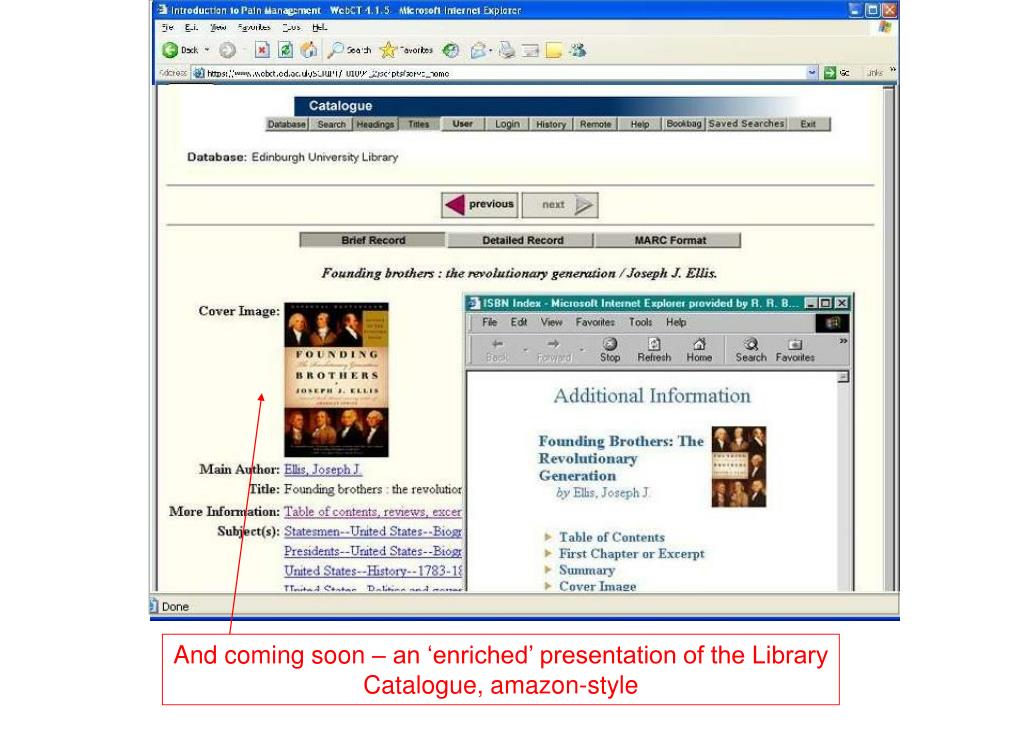Open the History catalogue tab

pyautogui.click(x=551, y=124)
